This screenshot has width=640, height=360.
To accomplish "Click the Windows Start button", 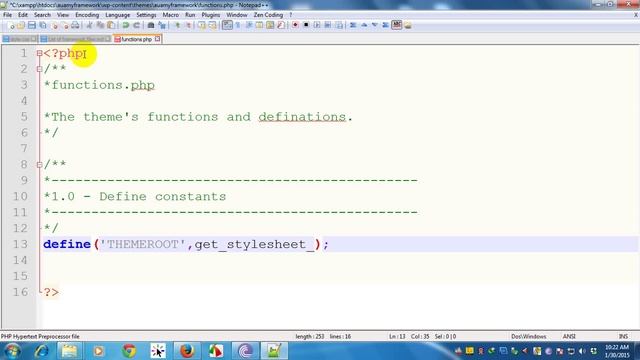I will coord(12,351).
